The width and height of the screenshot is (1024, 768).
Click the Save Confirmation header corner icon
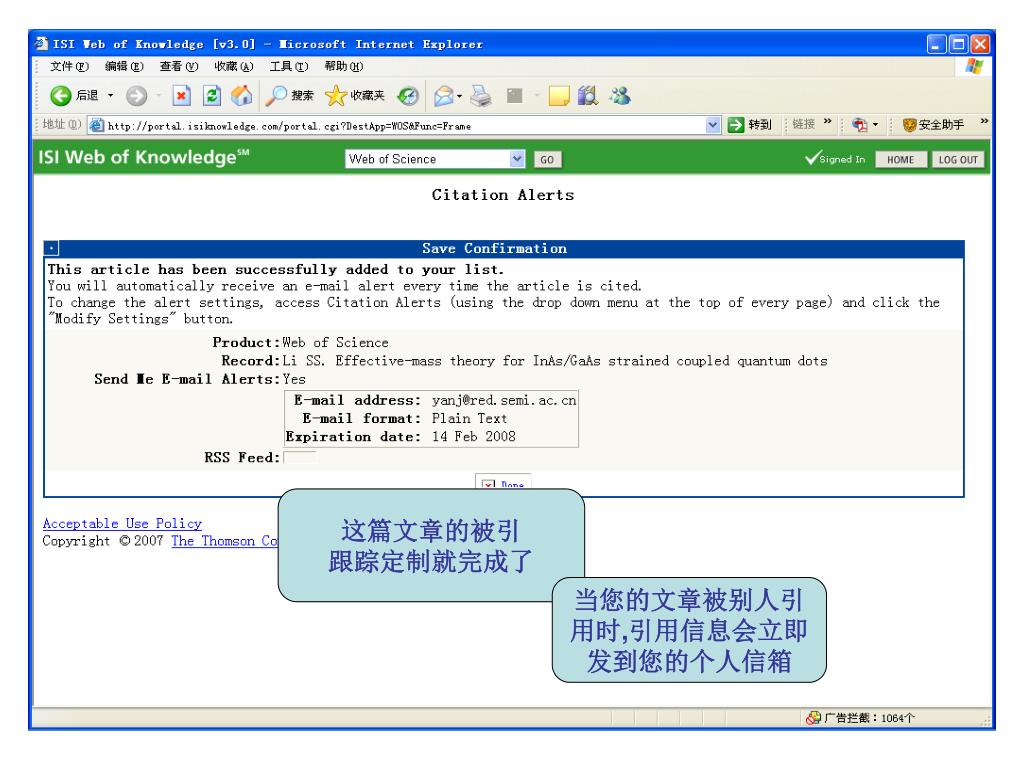point(51,248)
